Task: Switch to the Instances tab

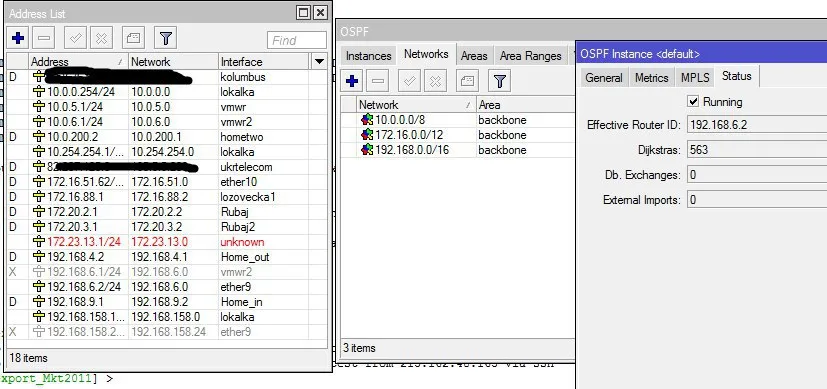Action: pos(369,56)
